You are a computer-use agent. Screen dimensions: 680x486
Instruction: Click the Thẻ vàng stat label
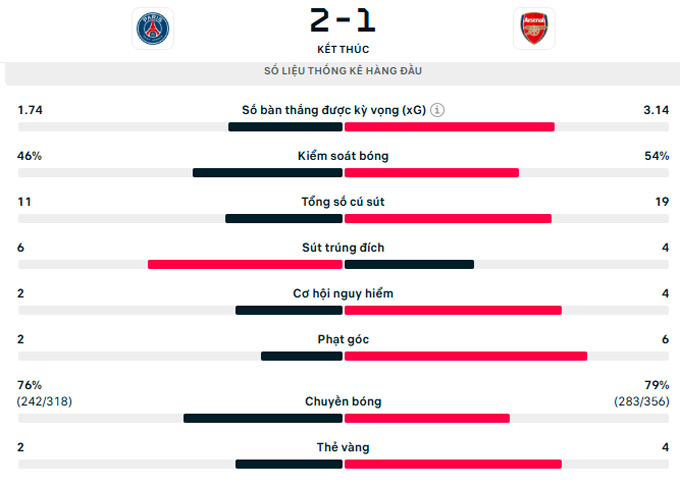click(x=342, y=448)
